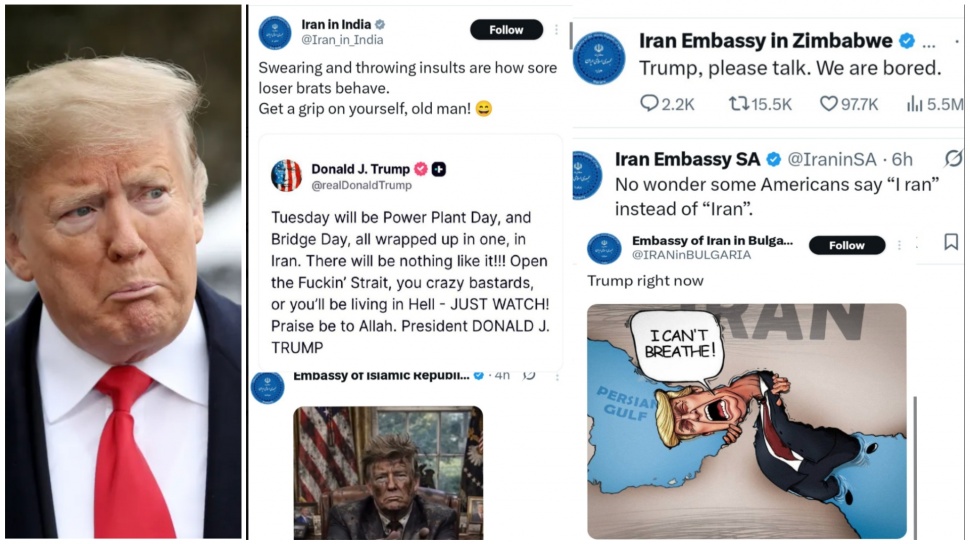
Task: Click Iran in India verified badge
Action: (x=380, y=24)
